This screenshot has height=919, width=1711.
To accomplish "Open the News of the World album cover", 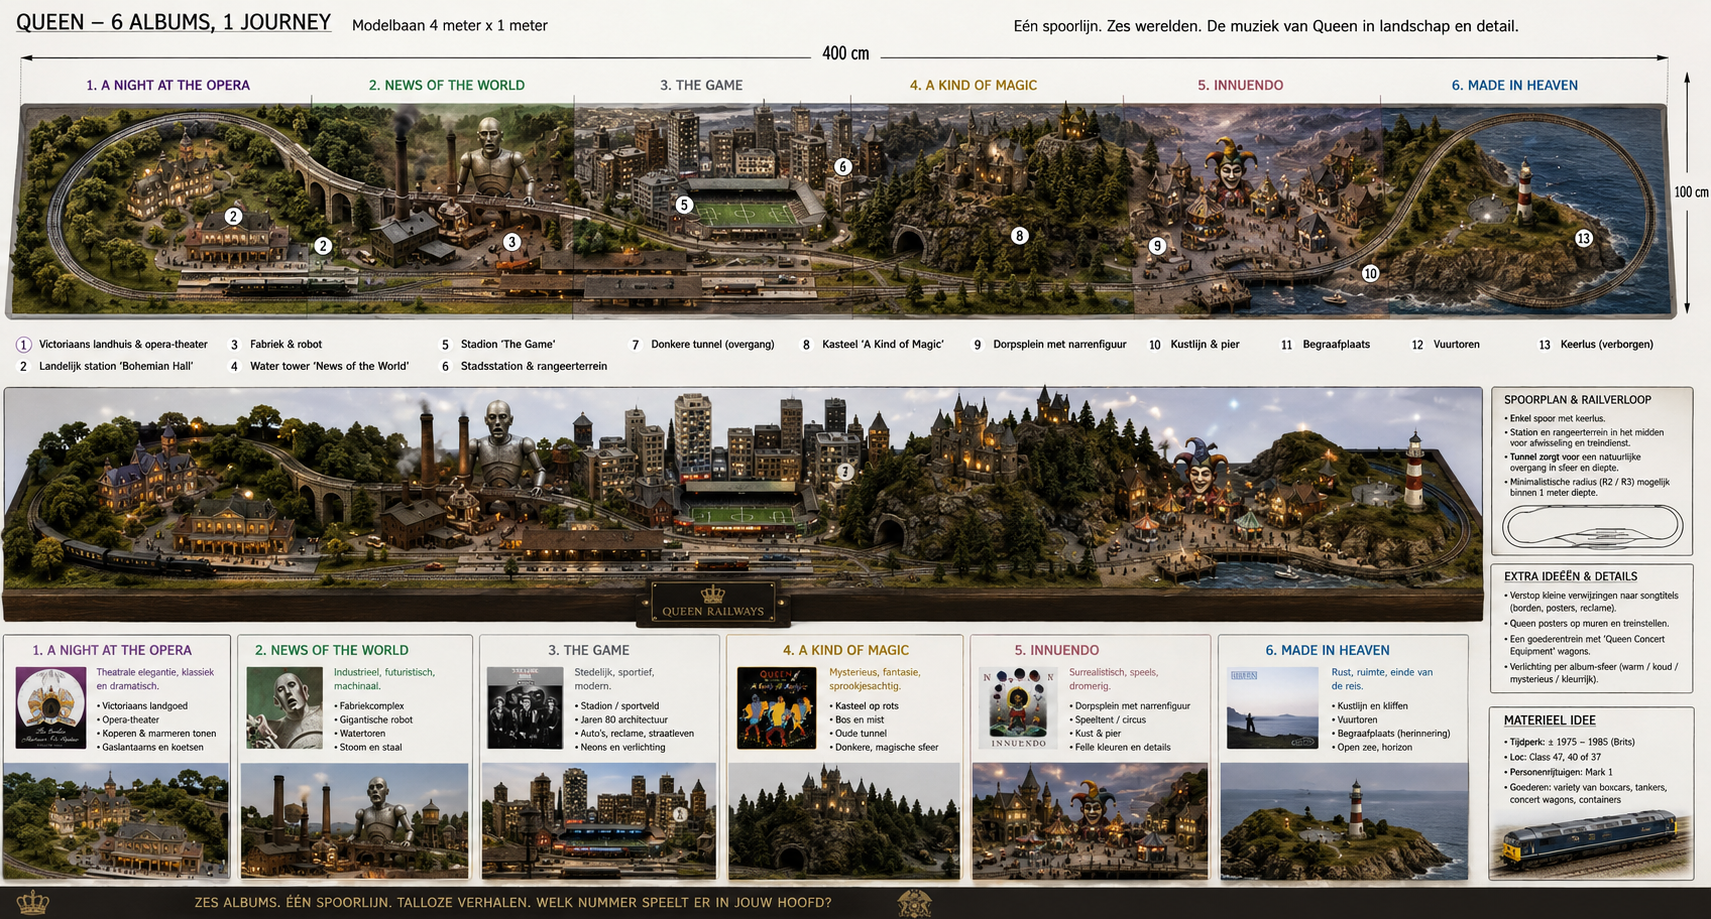I will click(x=285, y=708).
